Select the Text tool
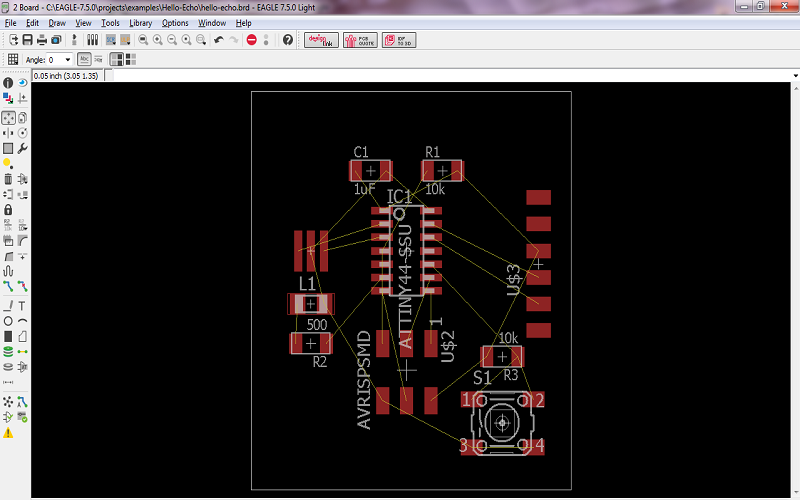The width and height of the screenshot is (800, 500). click(22, 306)
